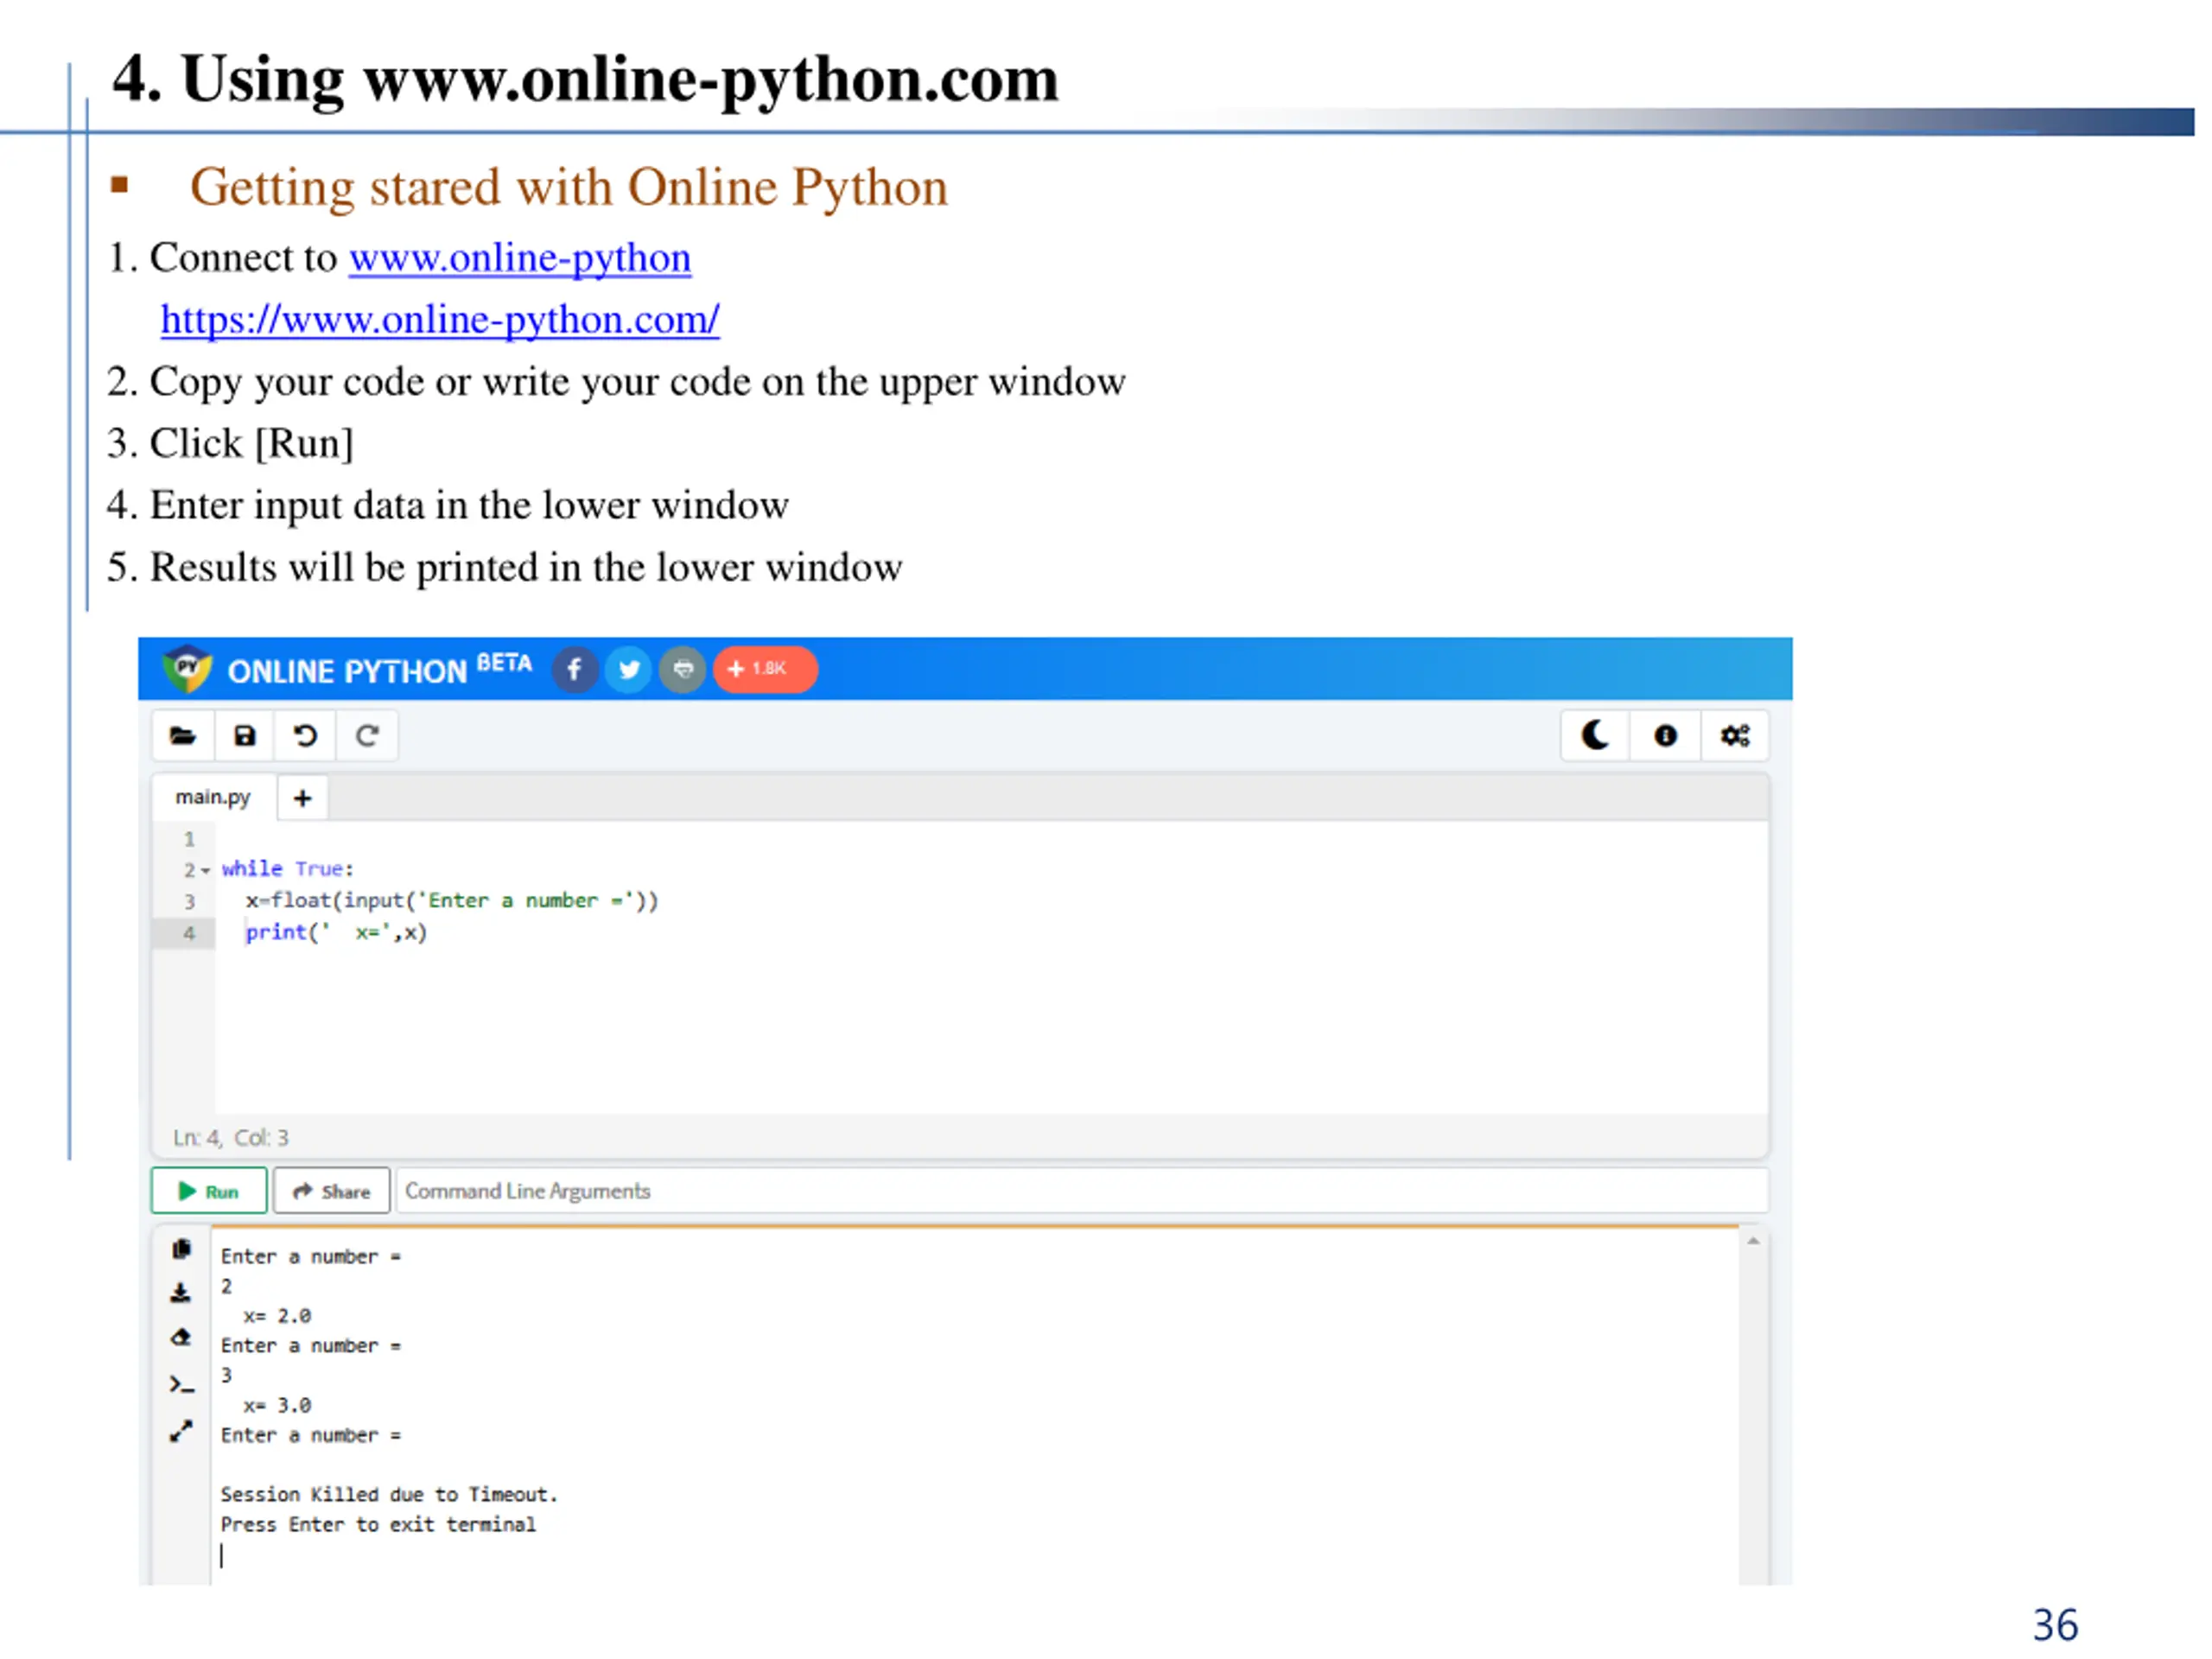Click the redo arrow icon
Image resolution: width=2212 pixels, height=1659 pixels.
pyautogui.click(x=367, y=737)
